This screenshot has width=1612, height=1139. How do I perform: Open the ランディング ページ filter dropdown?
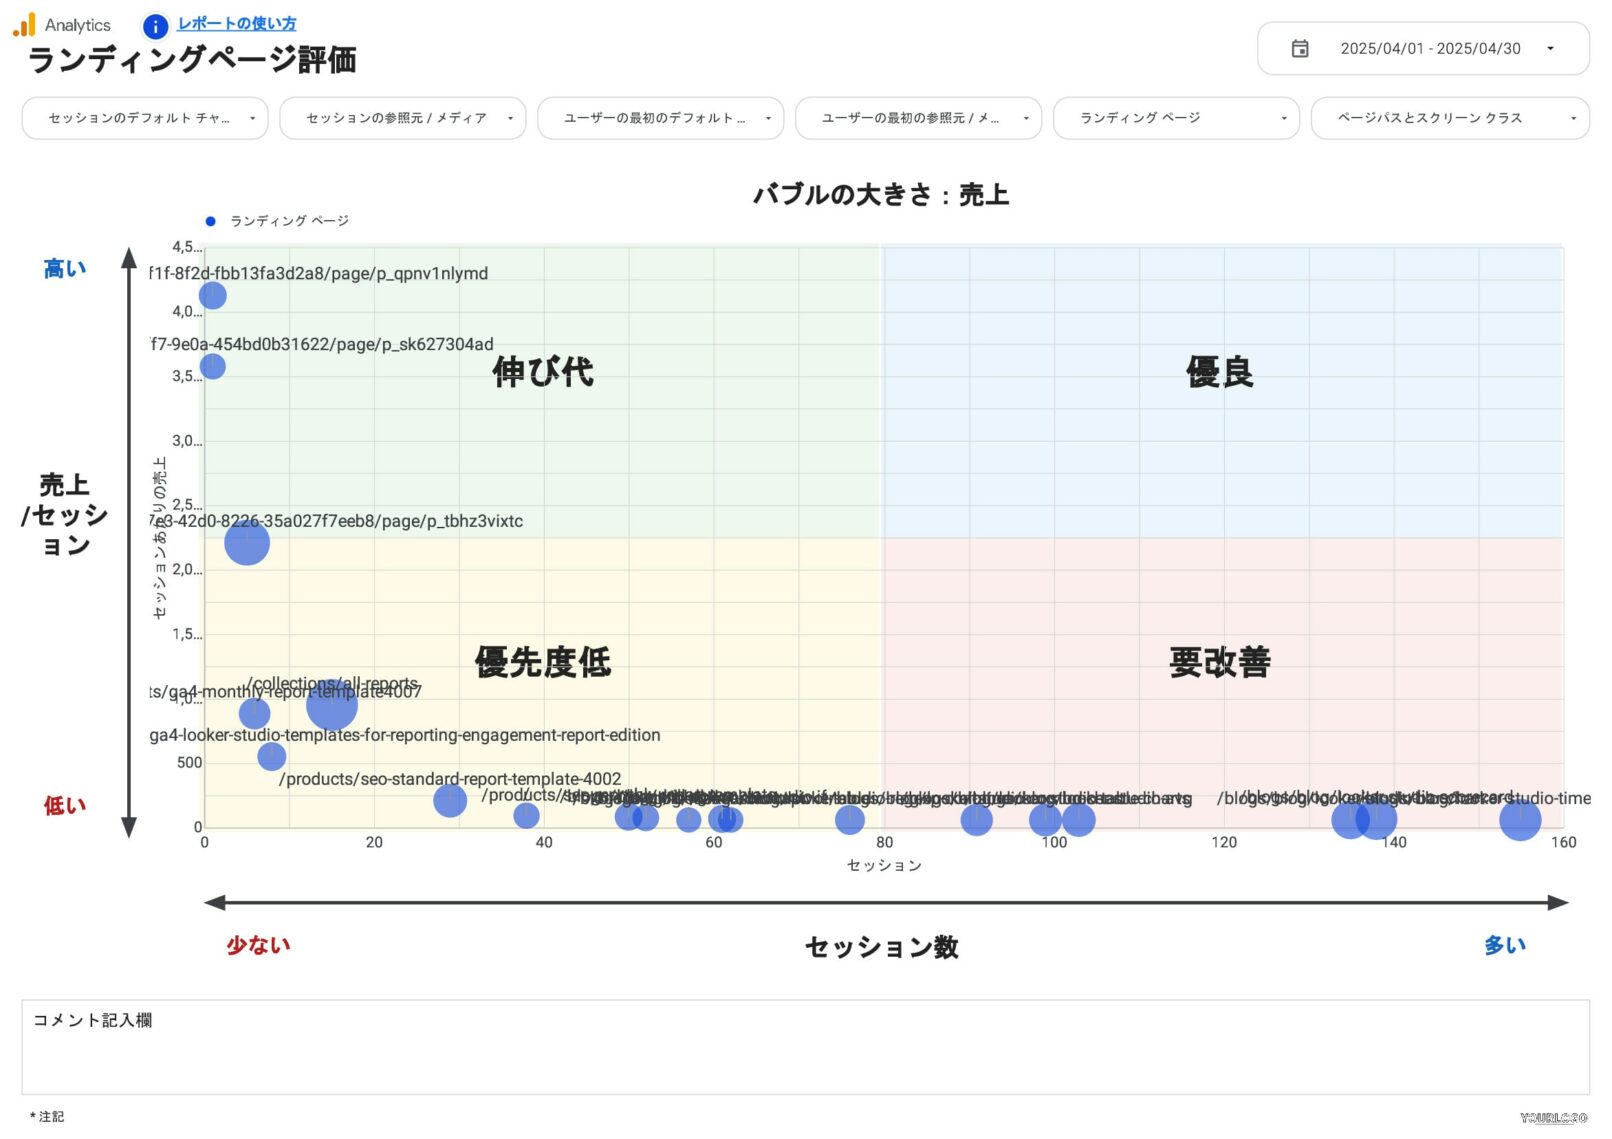coord(1175,118)
